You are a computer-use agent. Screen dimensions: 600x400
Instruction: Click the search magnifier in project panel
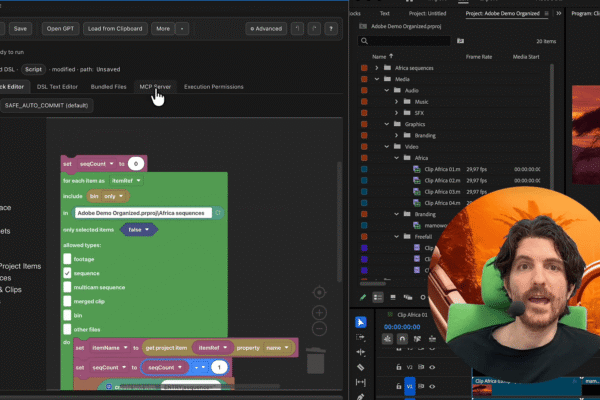(x=364, y=41)
